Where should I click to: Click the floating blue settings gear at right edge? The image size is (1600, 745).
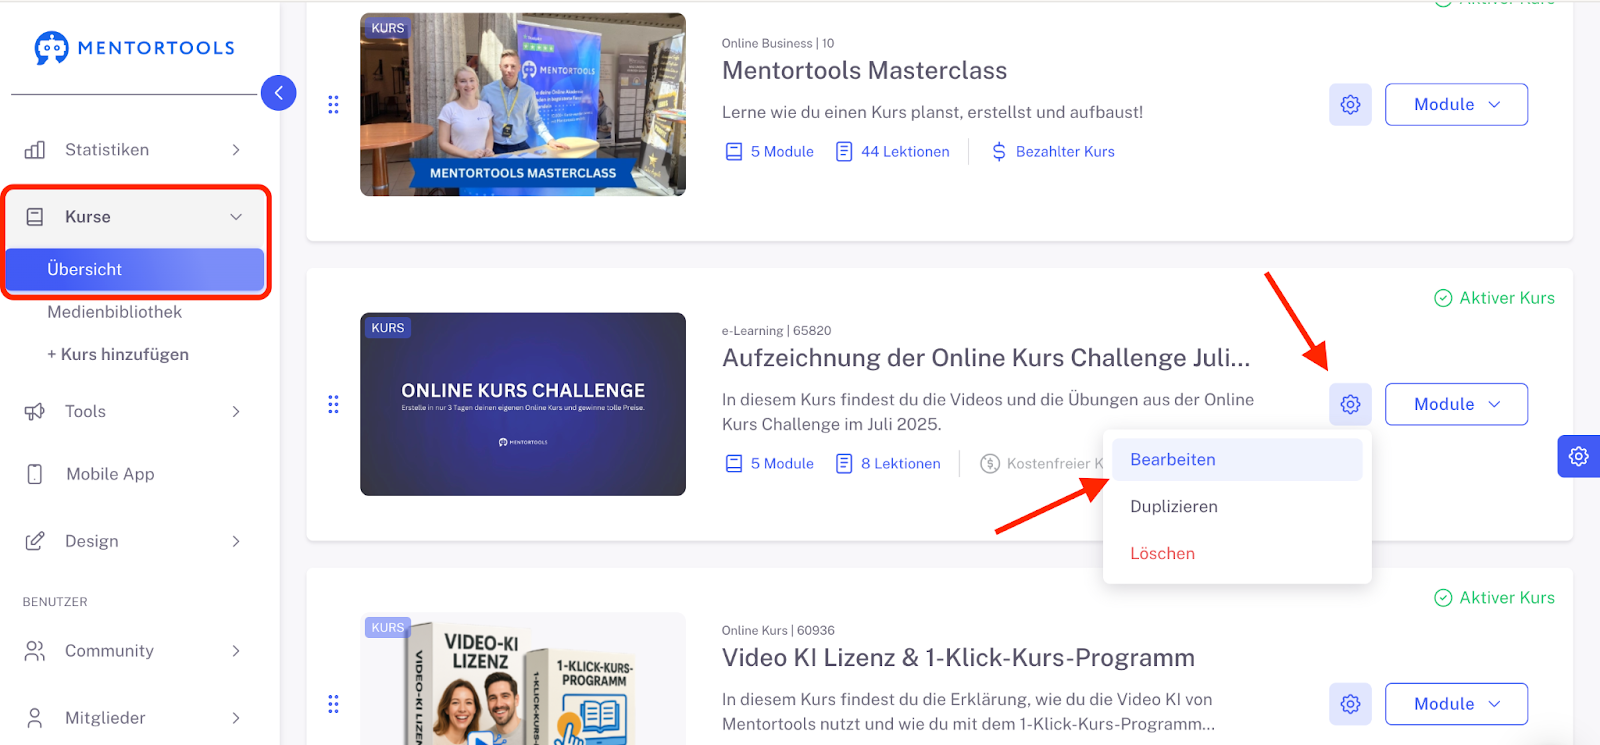[x=1579, y=456]
